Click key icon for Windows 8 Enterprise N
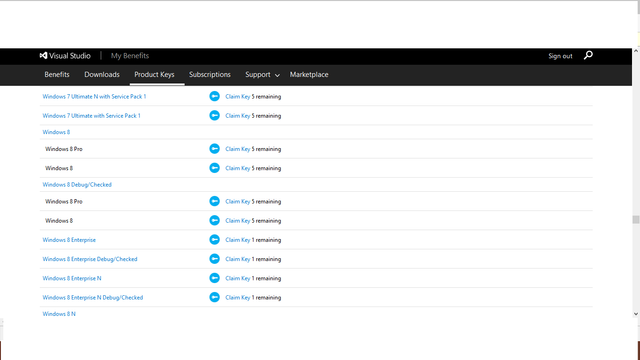Viewport: 640px width, 360px height. (214, 278)
